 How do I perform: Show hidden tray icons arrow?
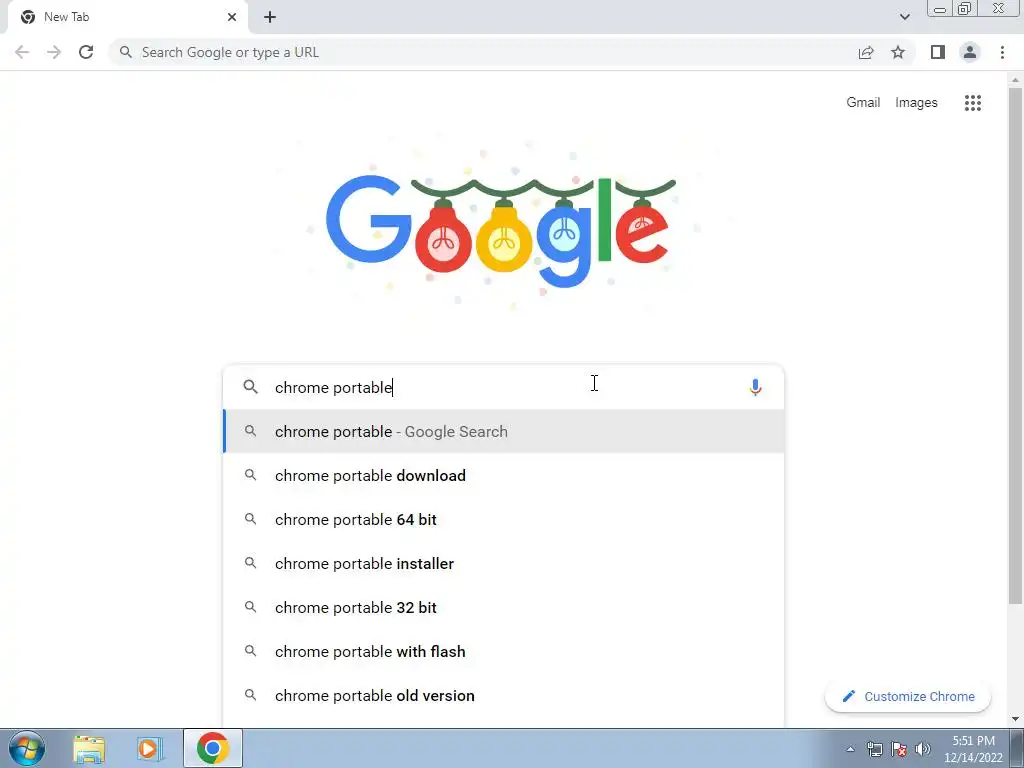pos(850,749)
